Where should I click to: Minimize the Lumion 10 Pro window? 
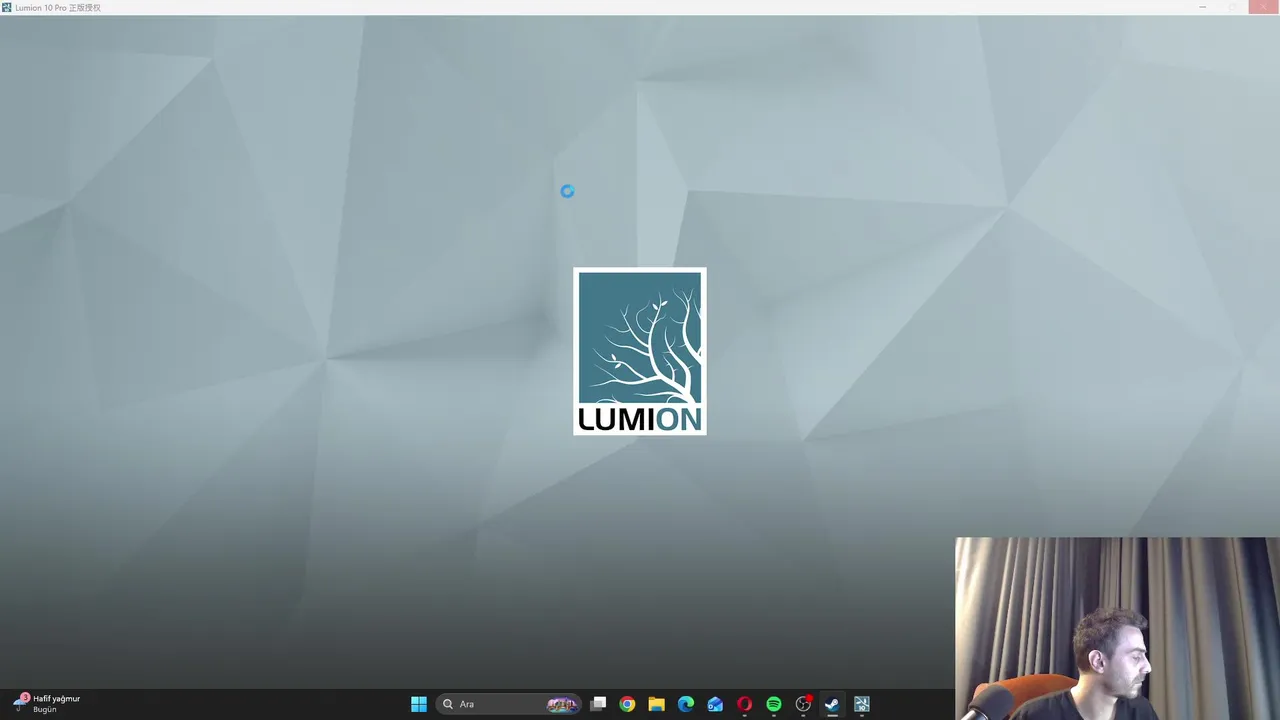(1203, 7)
